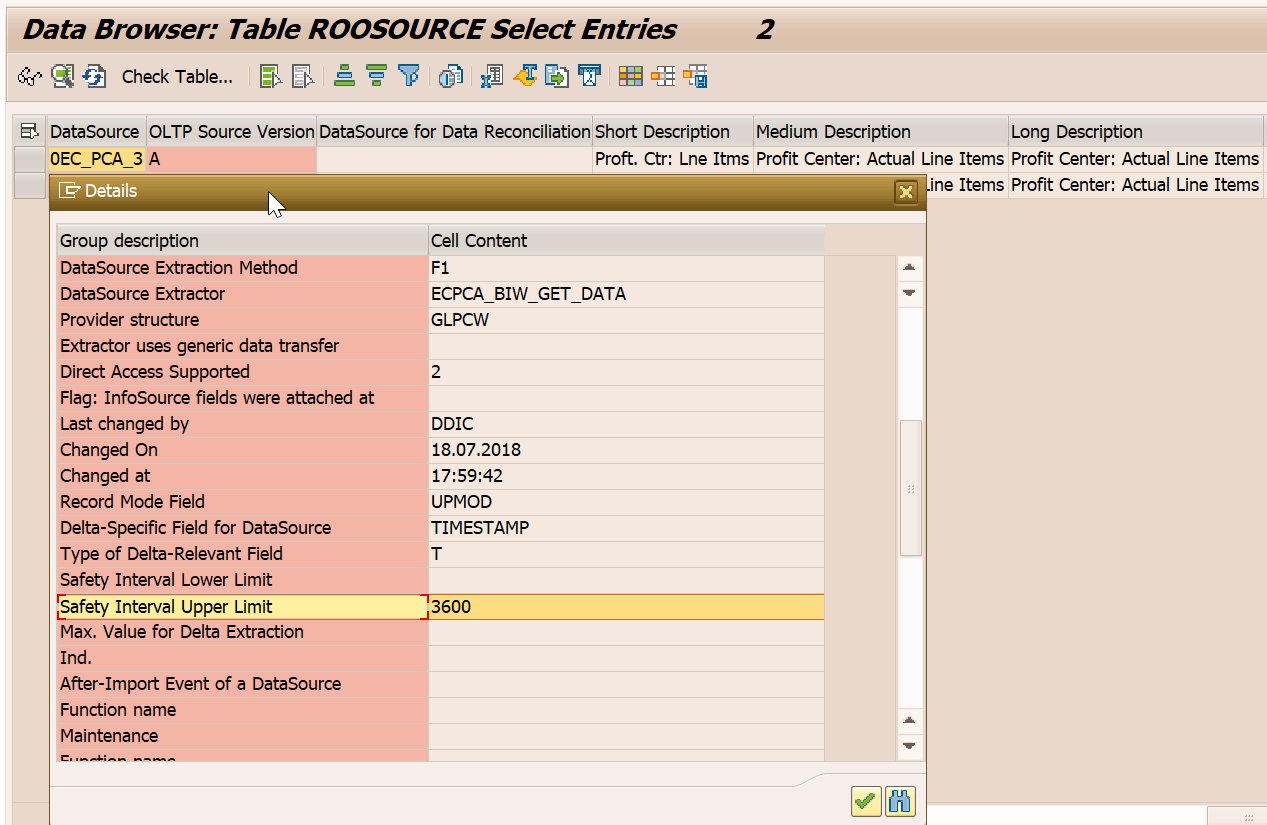Click the OLTP Source Version column header

(231, 132)
